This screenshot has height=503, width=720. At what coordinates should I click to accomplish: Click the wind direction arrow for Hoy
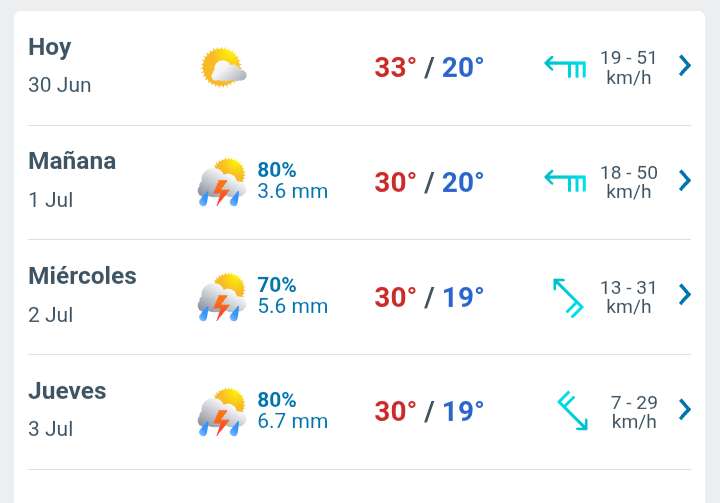pos(565,67)
